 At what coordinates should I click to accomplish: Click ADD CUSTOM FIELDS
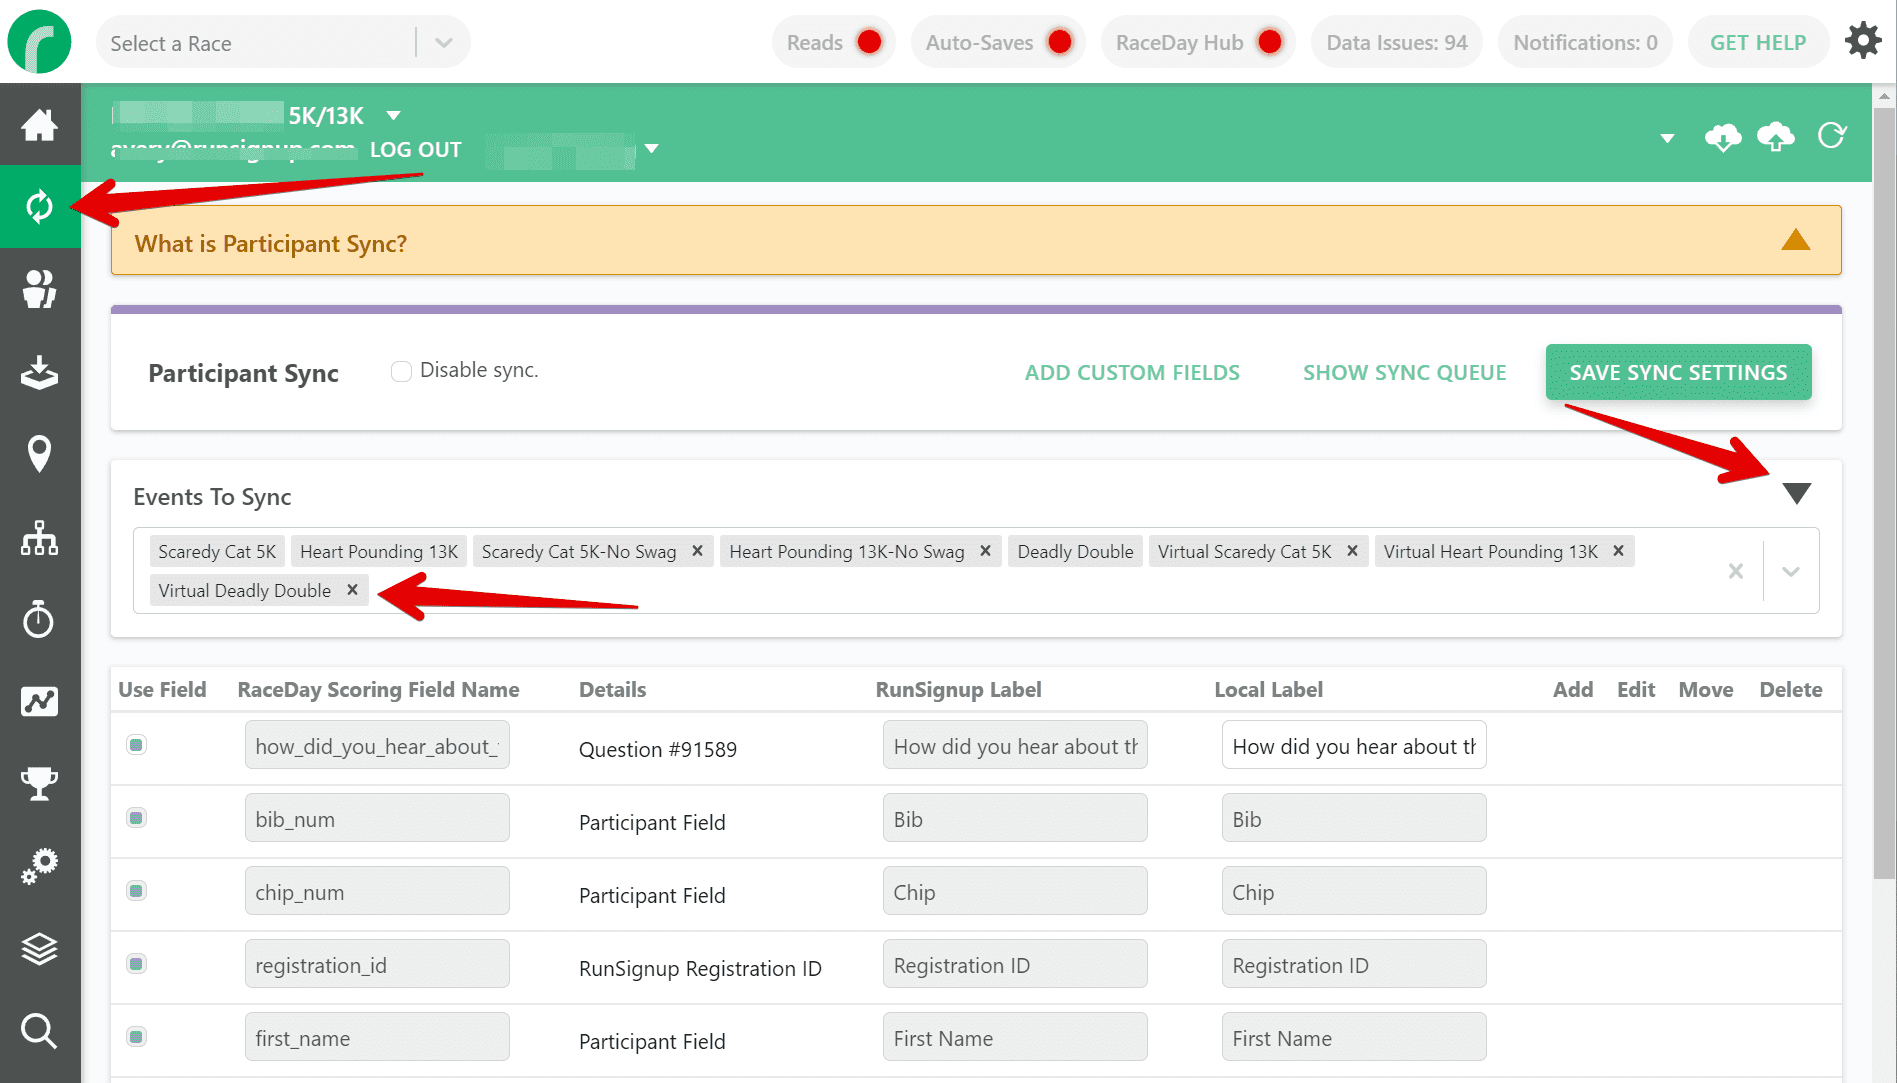click(1132, 372)
